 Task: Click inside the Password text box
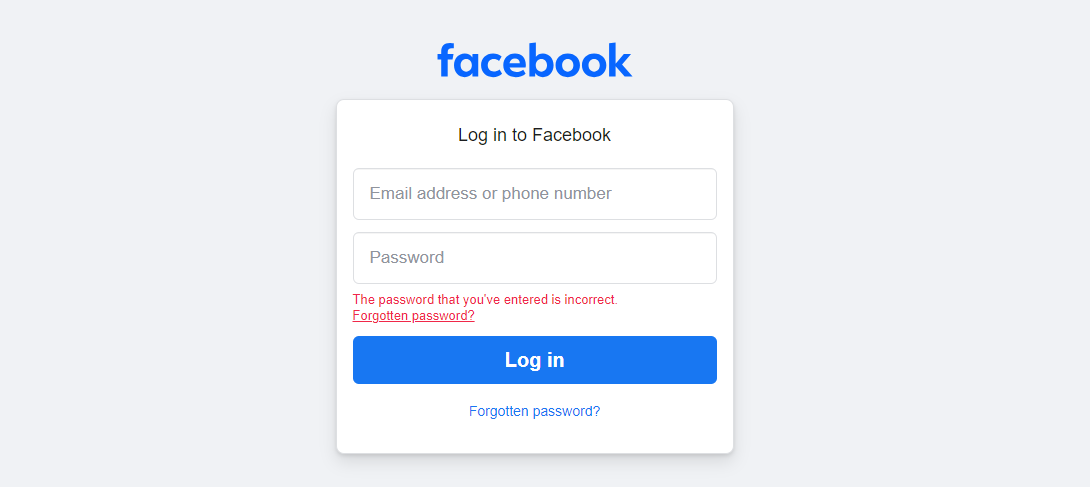(534, 258)
